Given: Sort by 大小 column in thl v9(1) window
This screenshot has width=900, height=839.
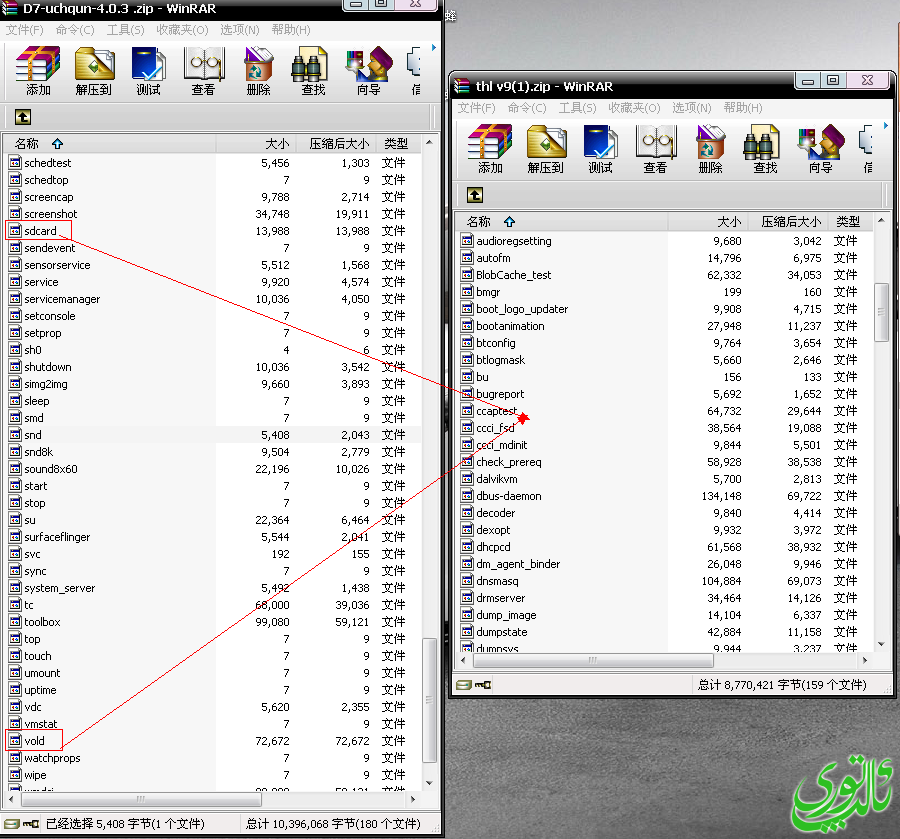Looking at the screenshot, I should 729,221.
